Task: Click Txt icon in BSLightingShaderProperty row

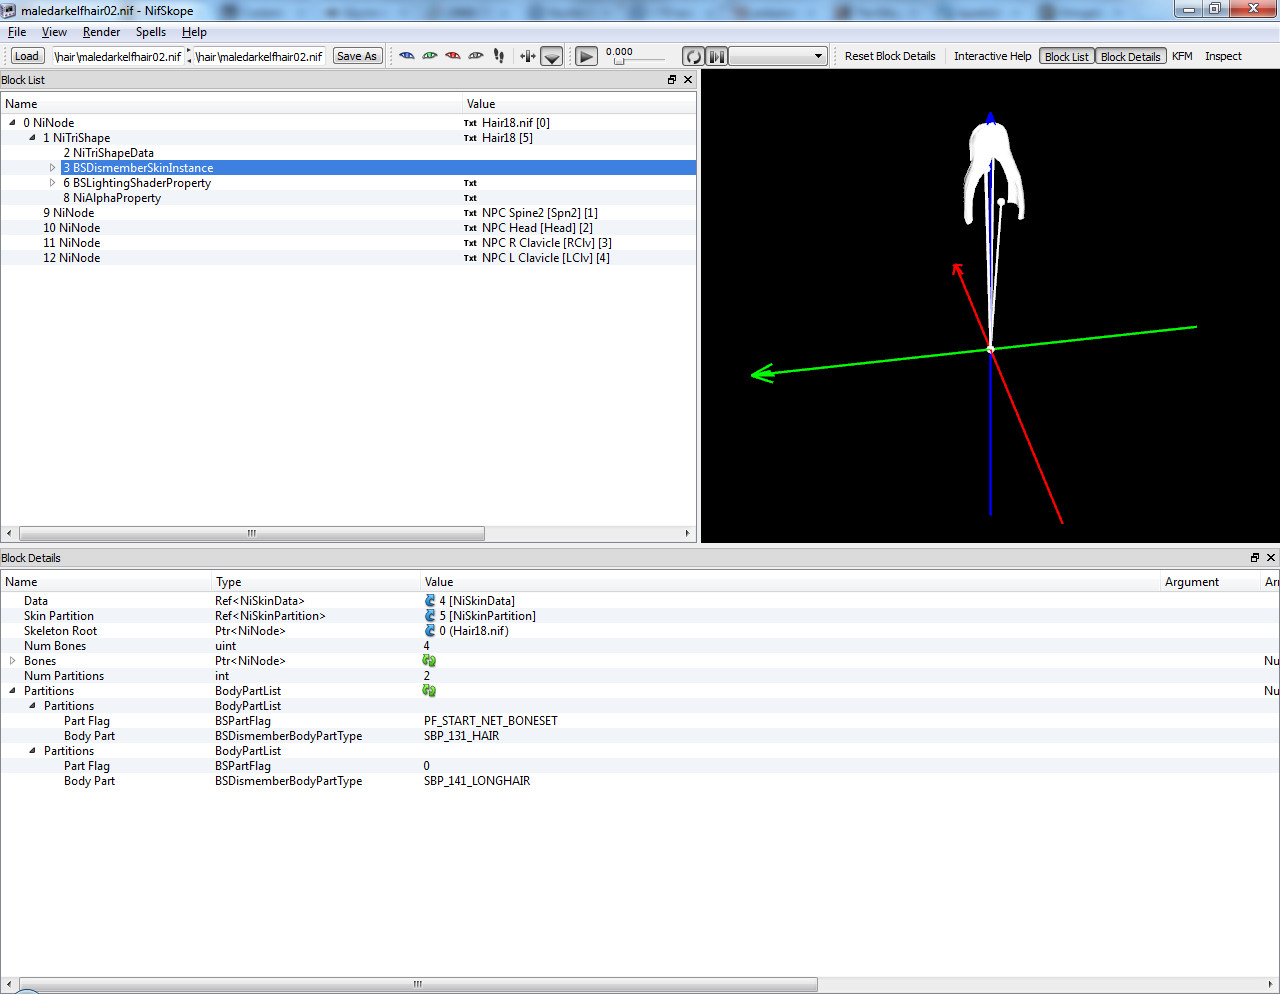Action: 470,183
